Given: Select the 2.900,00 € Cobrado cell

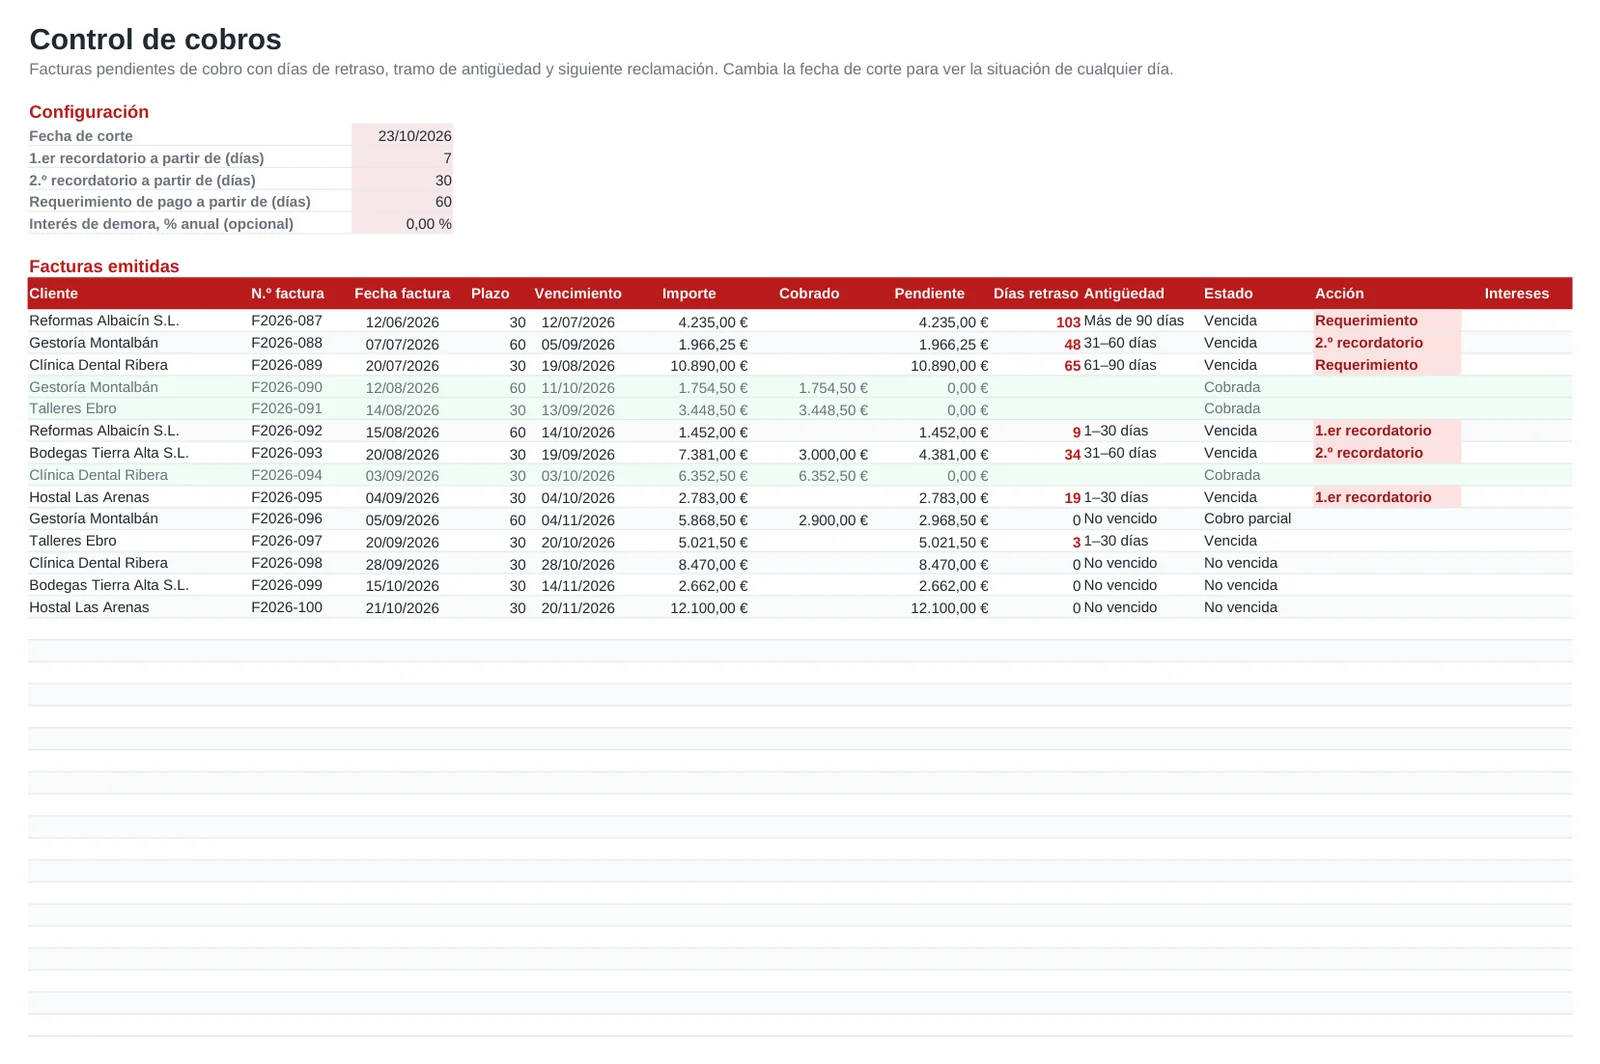Looking at the screenshot, I should [833, 520].
